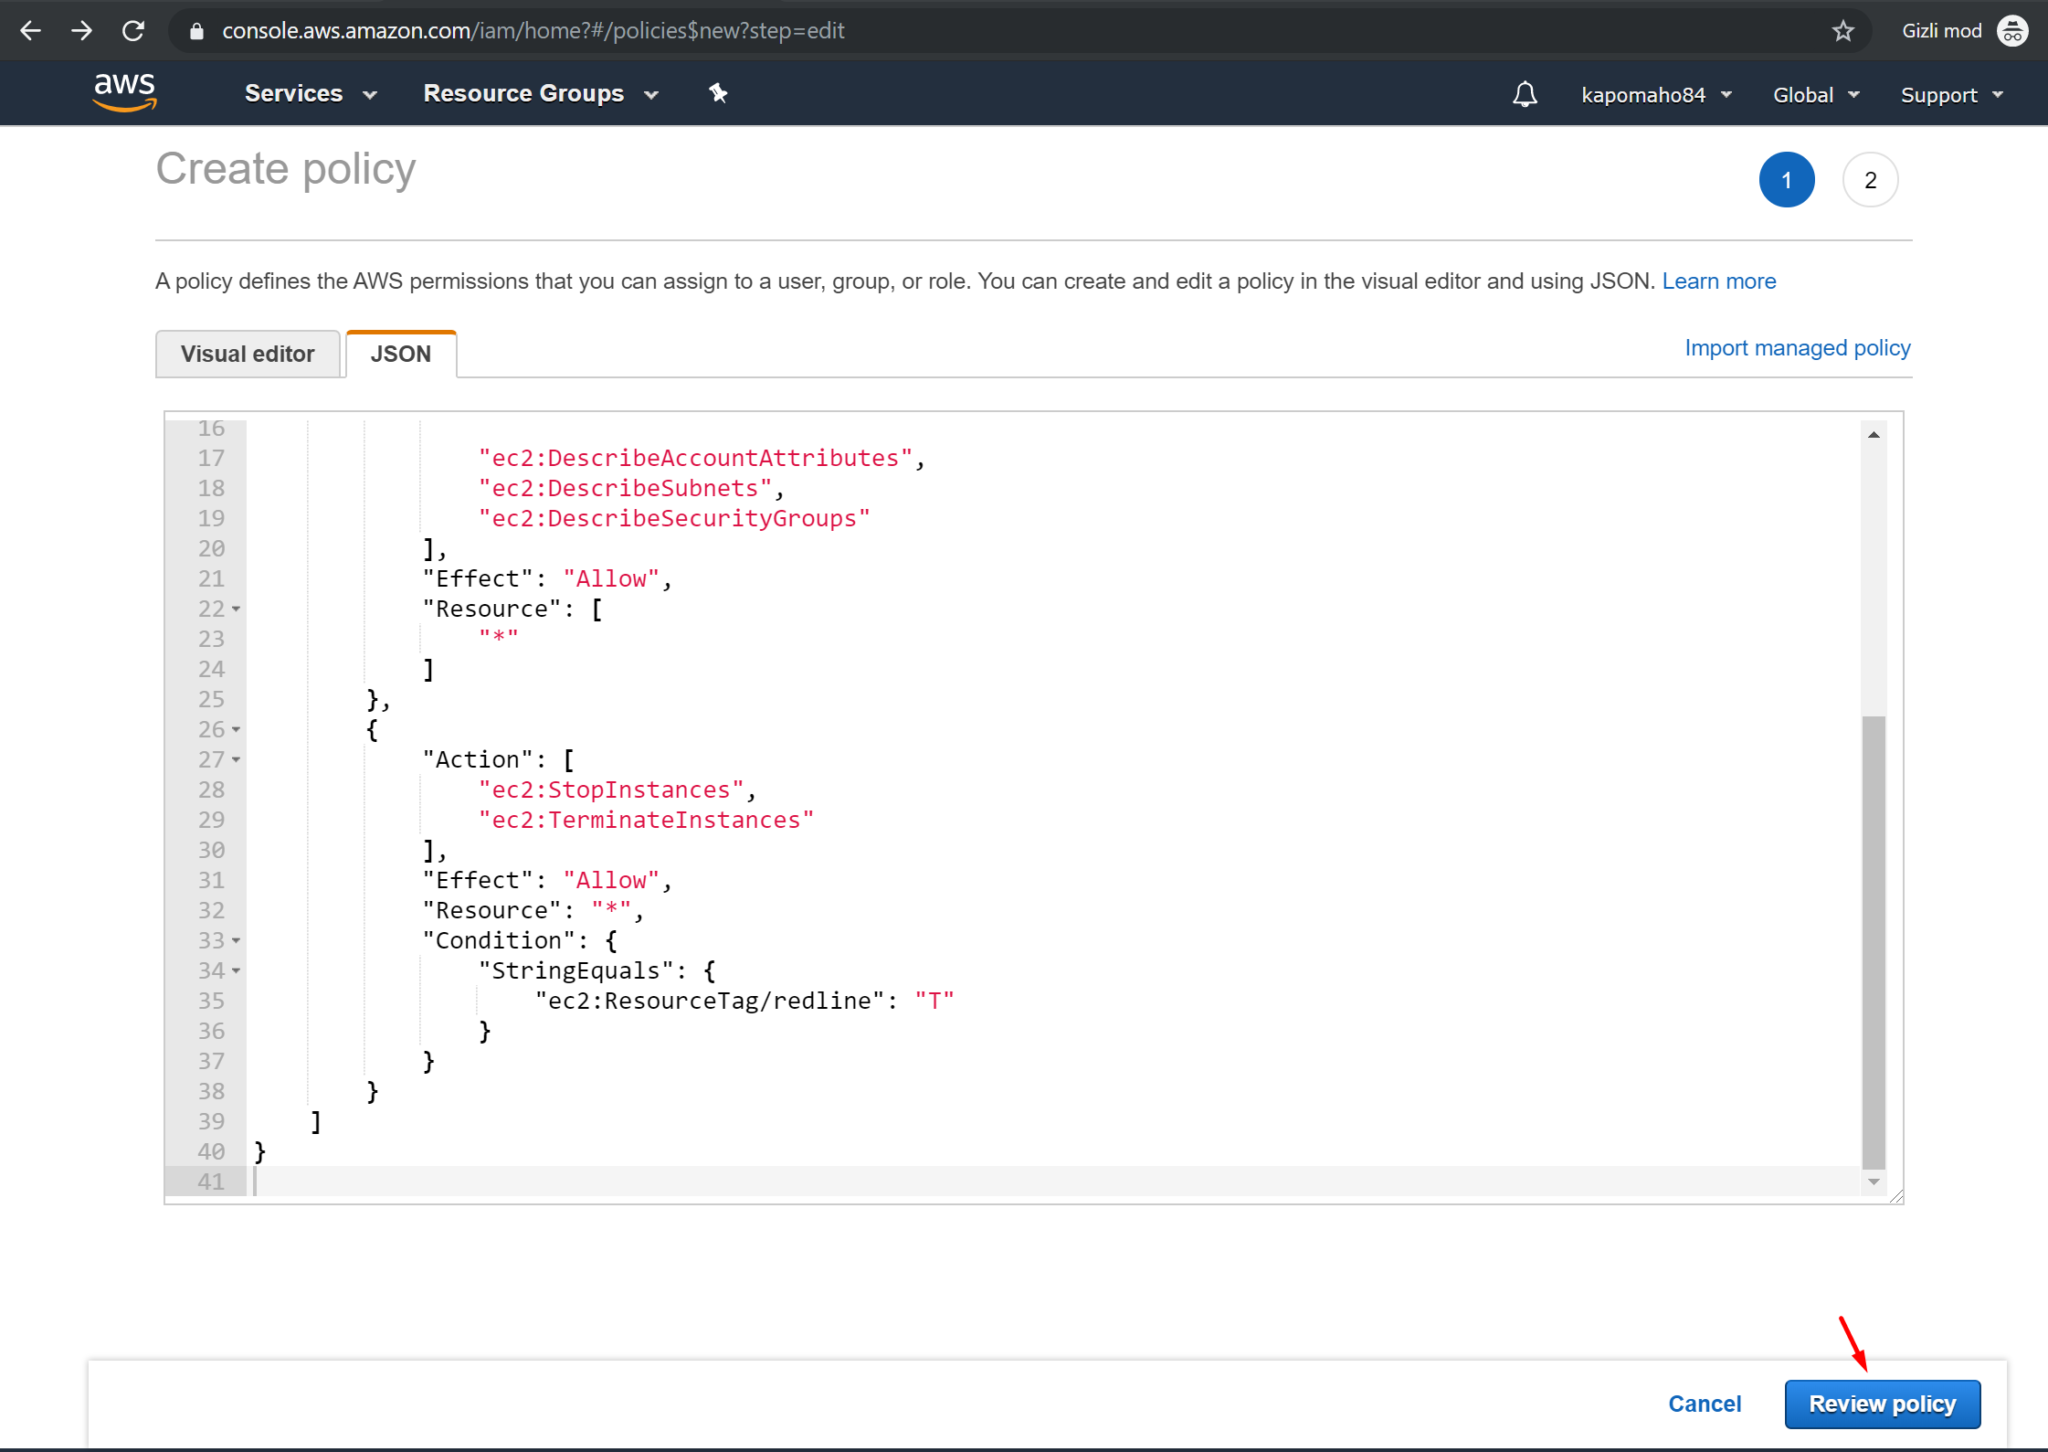Click step 1 circle indicator
Image resolution: width=2048 pixels, height=1452 pixels.
click(x=1786, y=180)
